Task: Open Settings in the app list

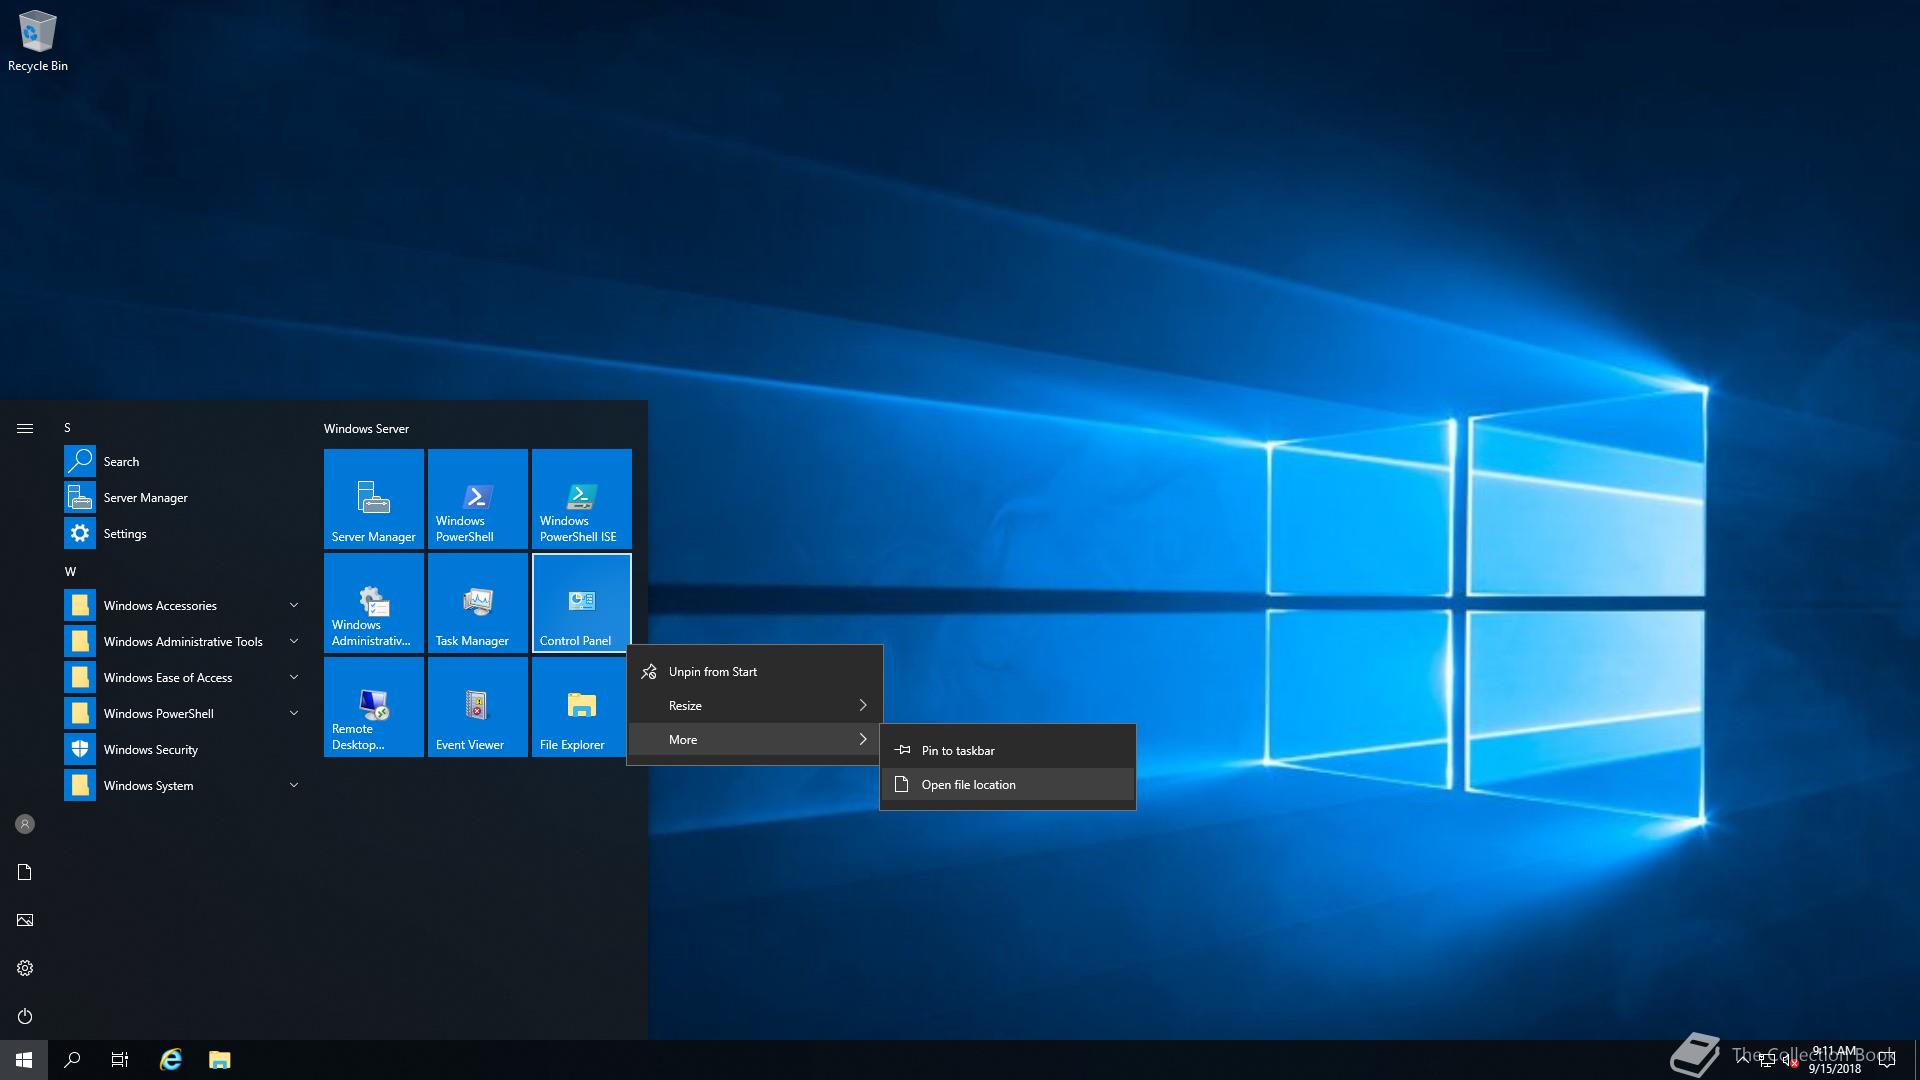Action: click(184, 533)
